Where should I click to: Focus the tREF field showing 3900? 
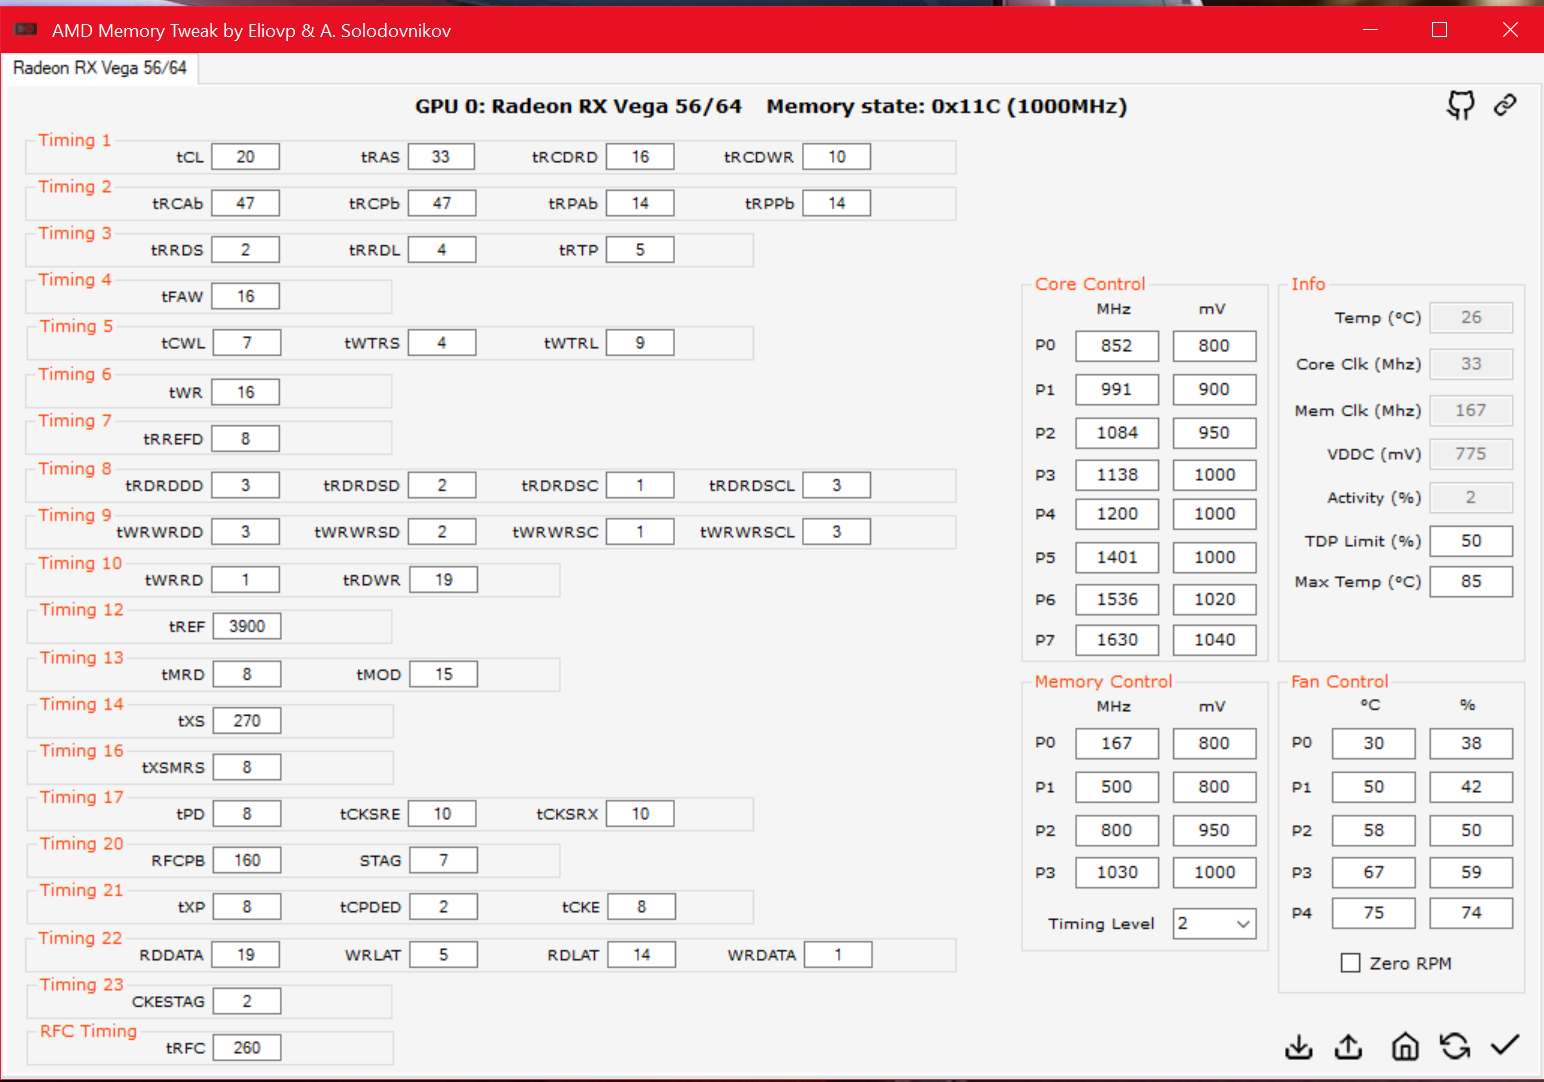coord(247,626)
